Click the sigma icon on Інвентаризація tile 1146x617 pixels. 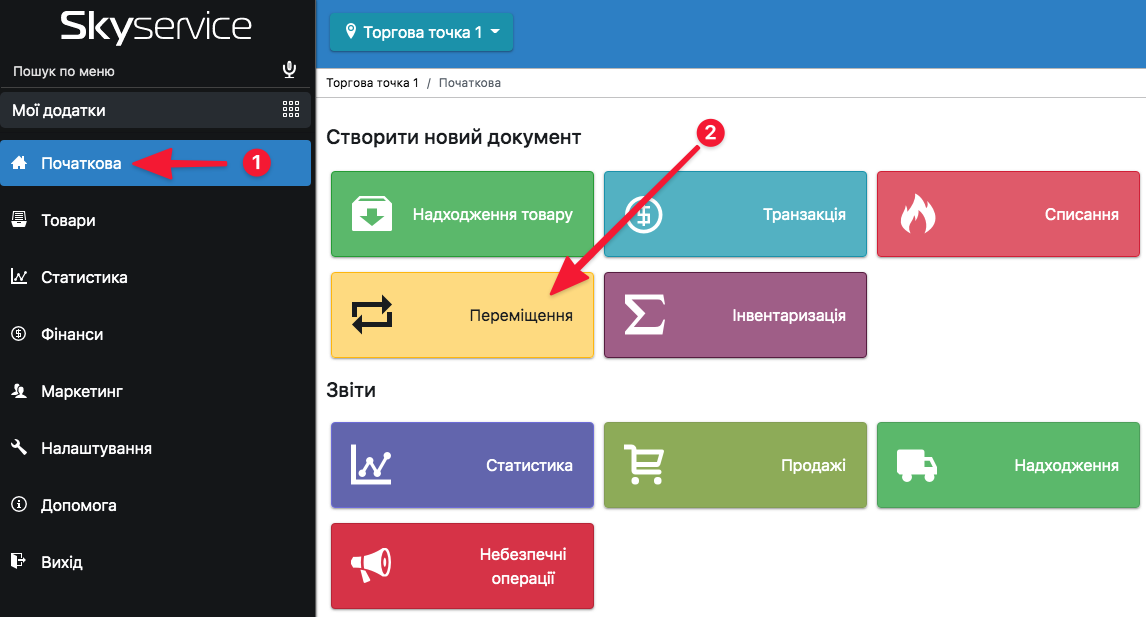click(x=645, y=315)
